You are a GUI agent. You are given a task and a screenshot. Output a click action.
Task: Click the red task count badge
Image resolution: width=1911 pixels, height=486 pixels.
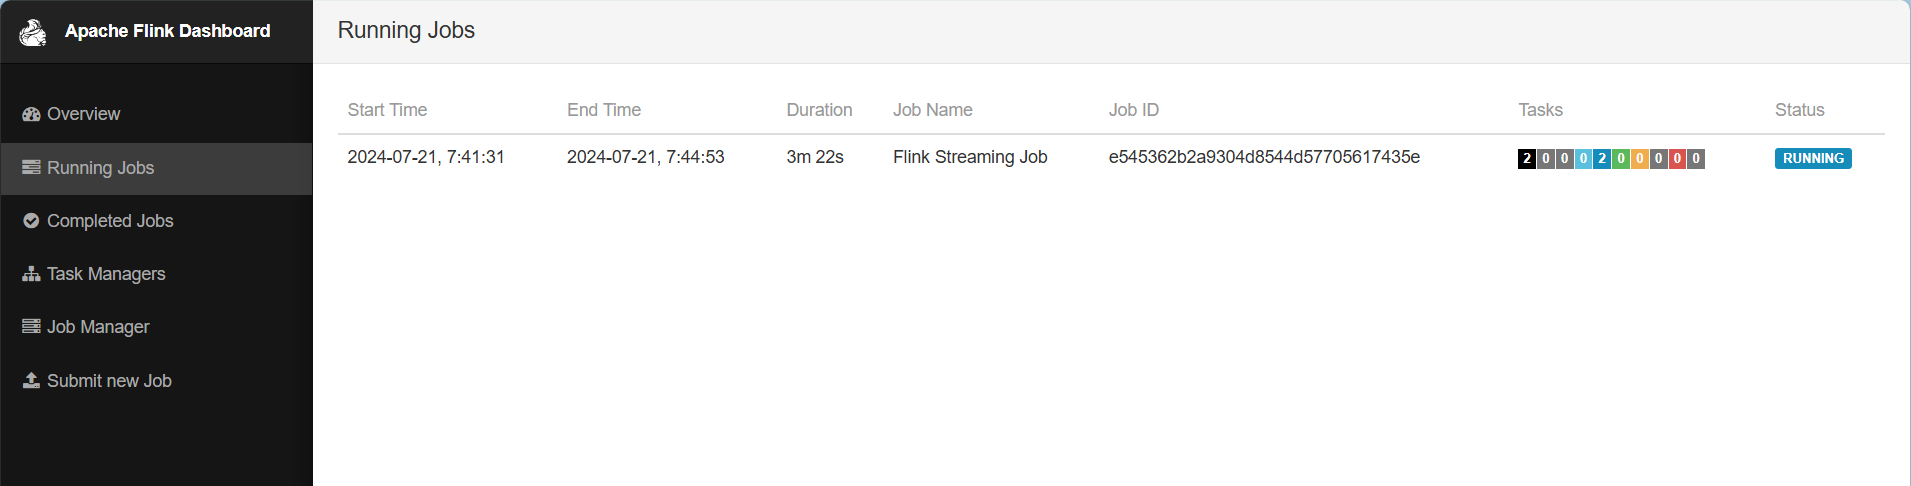tap(1677, 158)
